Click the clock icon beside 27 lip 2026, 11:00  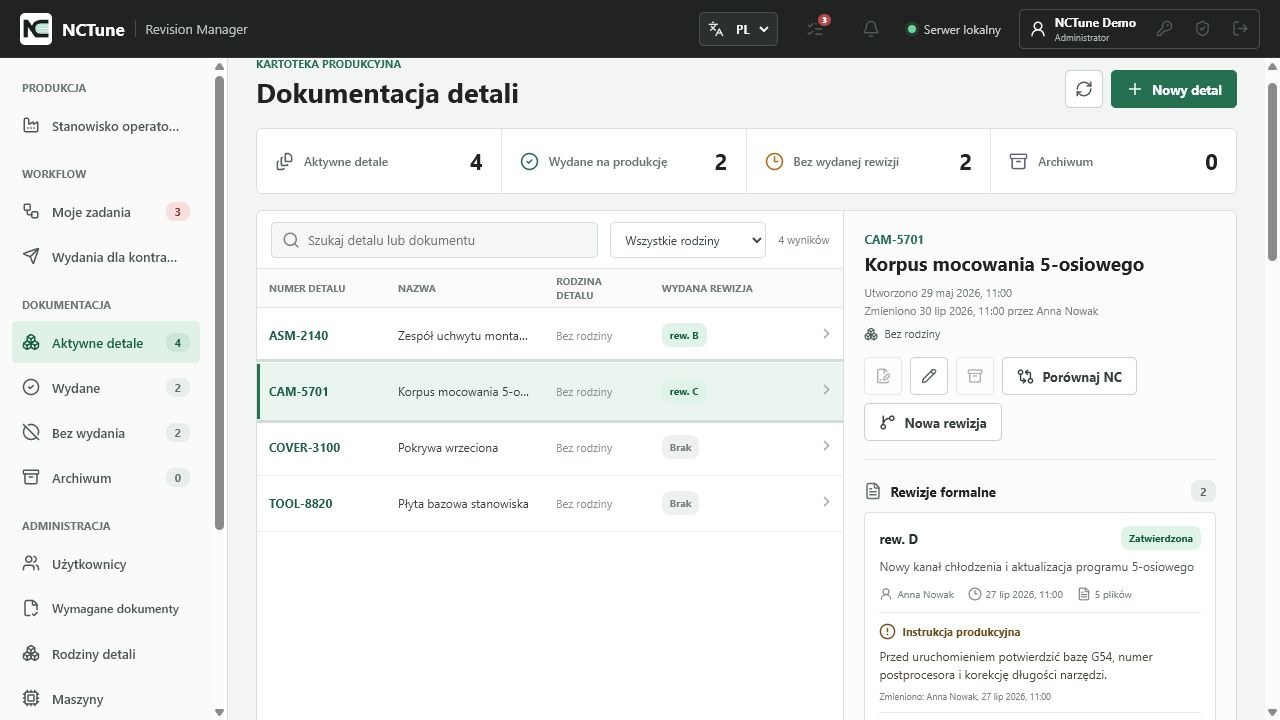975,594
